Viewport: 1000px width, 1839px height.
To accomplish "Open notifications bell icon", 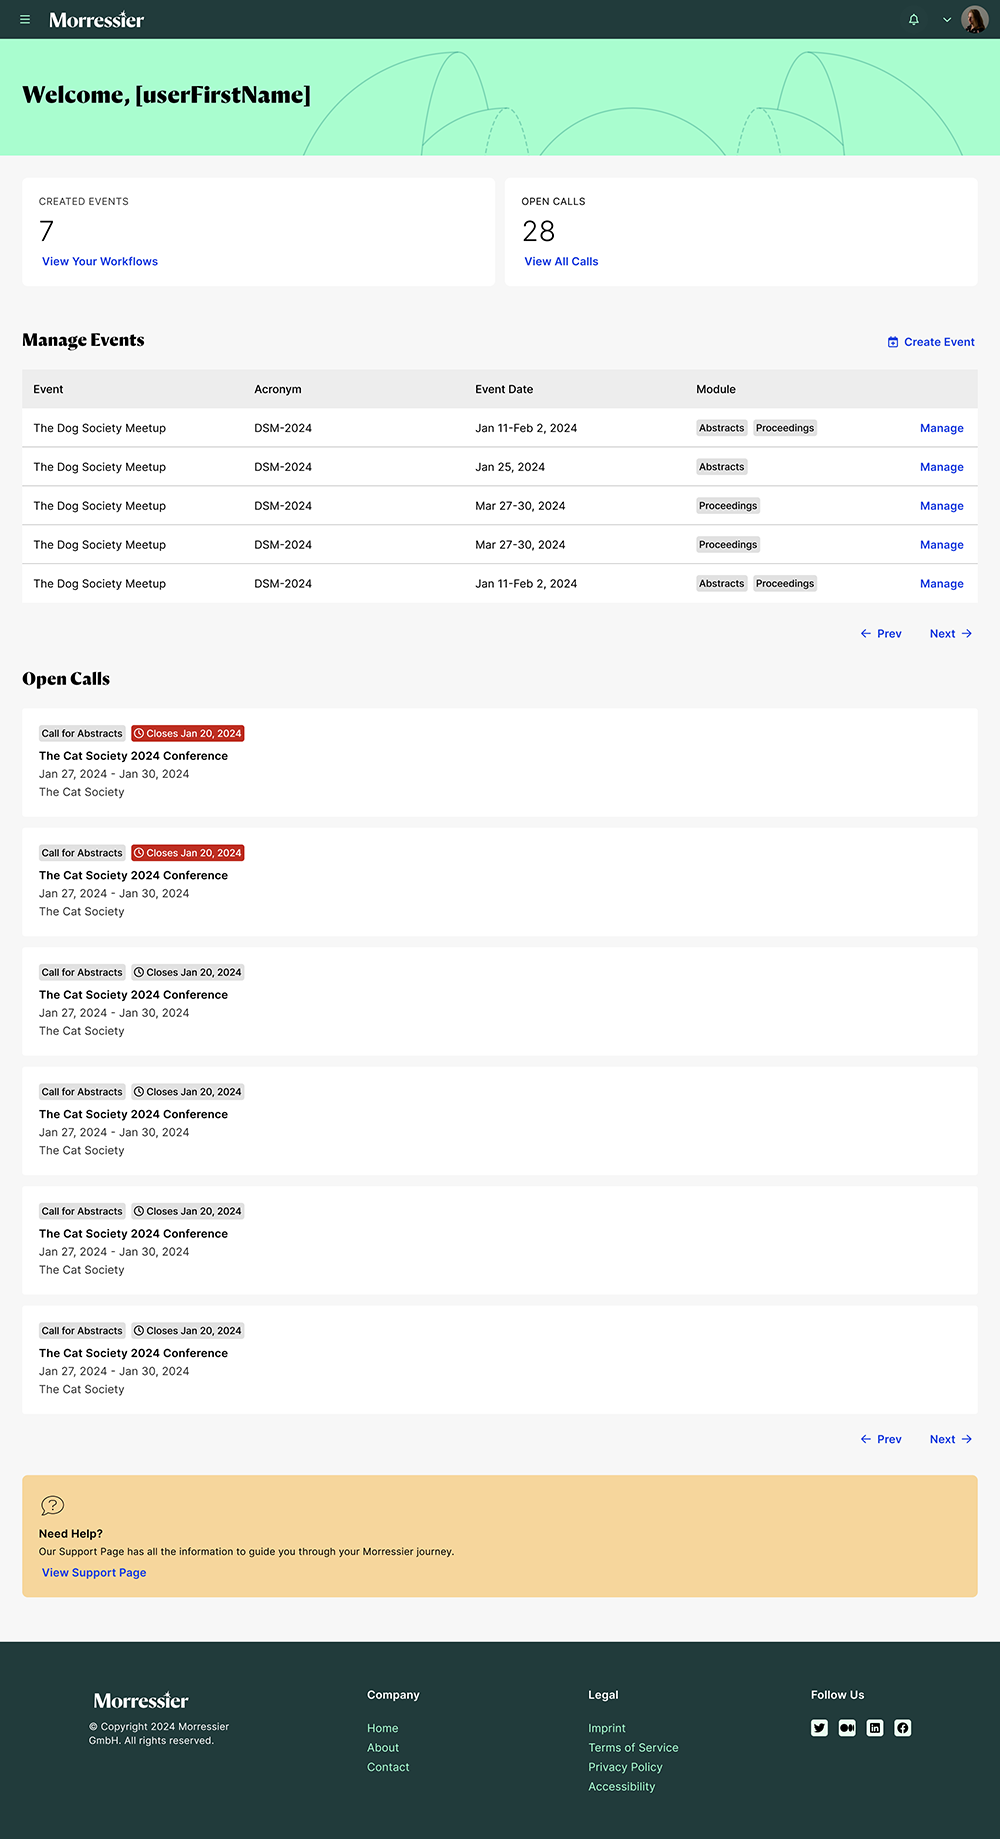I will tap(913, 19).
